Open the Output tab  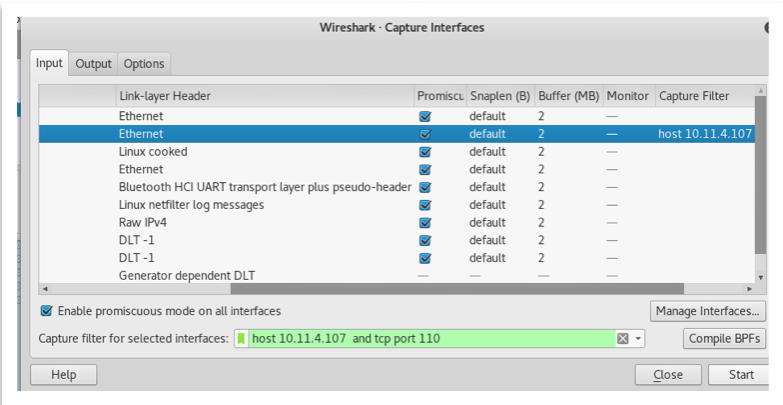point(93,64)
